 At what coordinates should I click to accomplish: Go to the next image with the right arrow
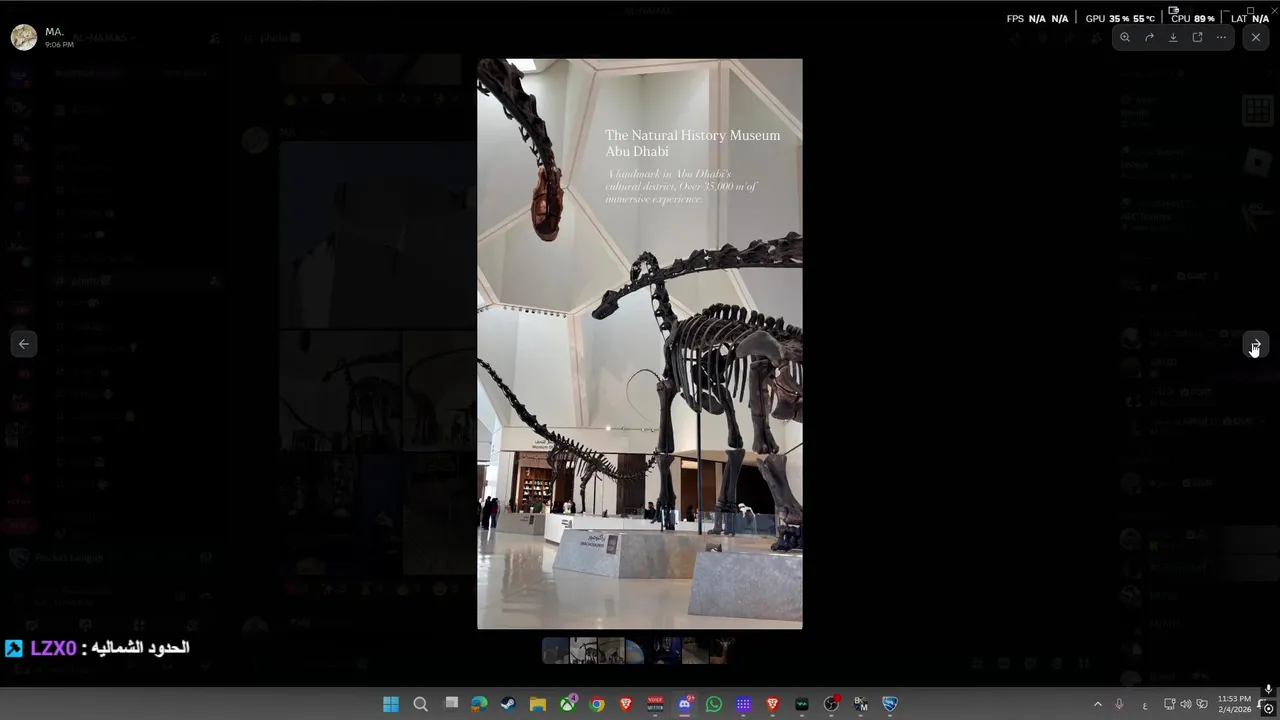coord(1256,344)
